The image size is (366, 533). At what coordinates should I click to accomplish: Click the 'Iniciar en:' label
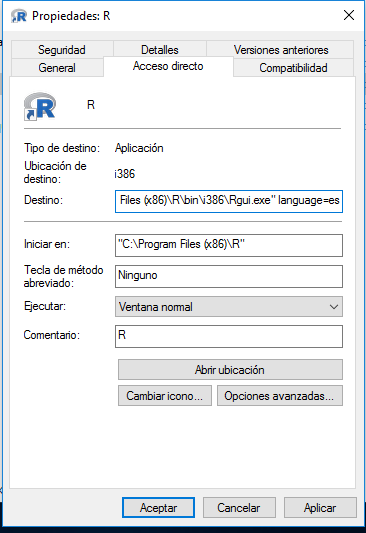47,244
